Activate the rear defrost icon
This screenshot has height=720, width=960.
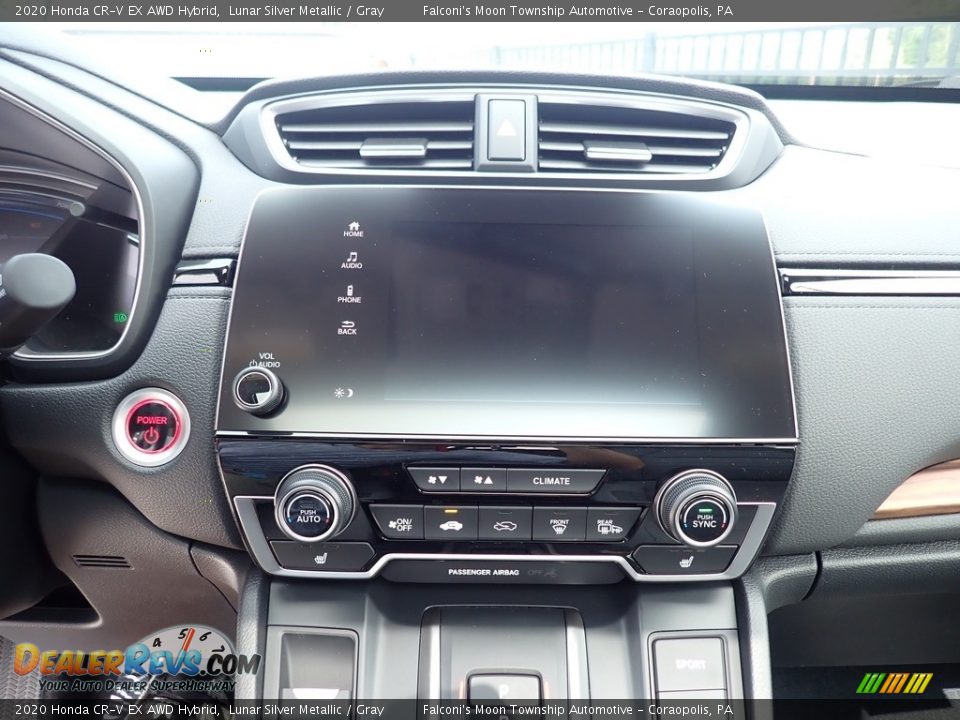click(607, 525)
